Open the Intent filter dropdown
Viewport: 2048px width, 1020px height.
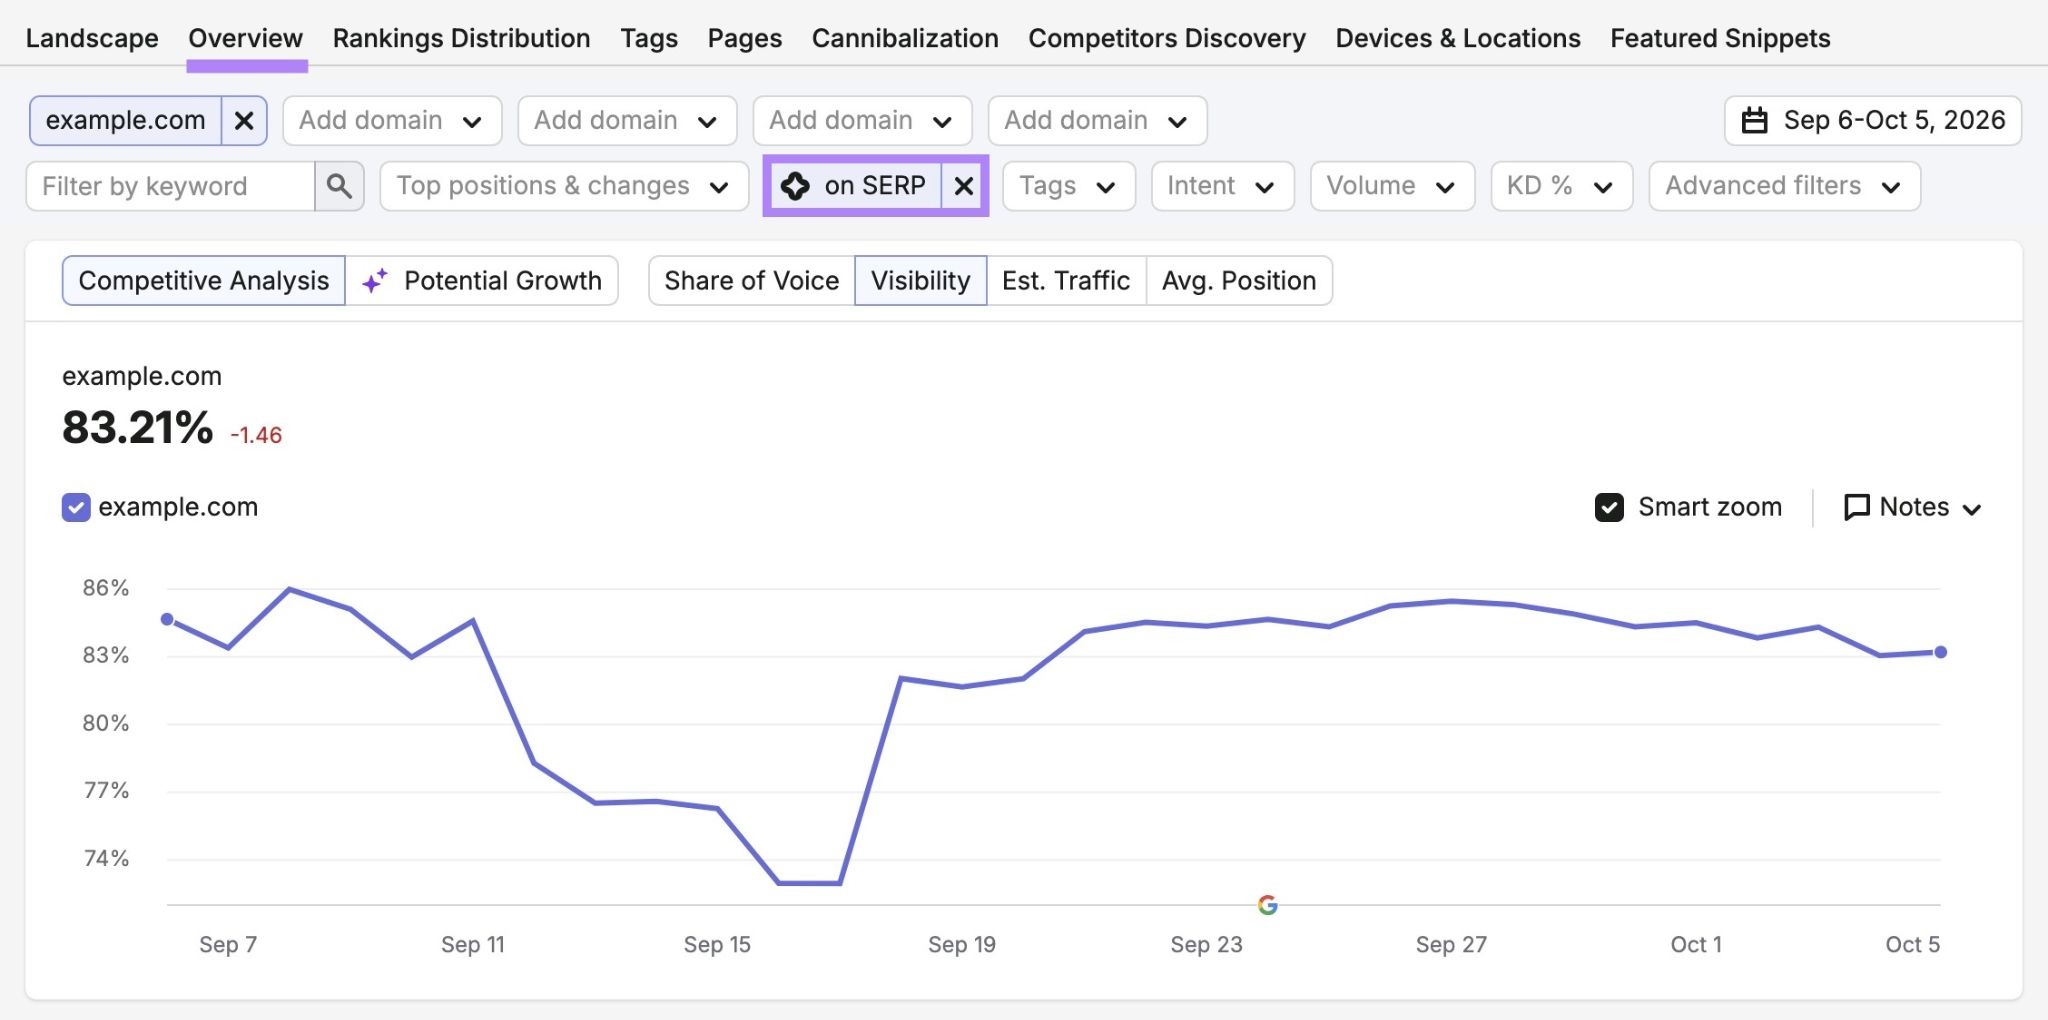pyautogui.click(x=1222, y=186)
